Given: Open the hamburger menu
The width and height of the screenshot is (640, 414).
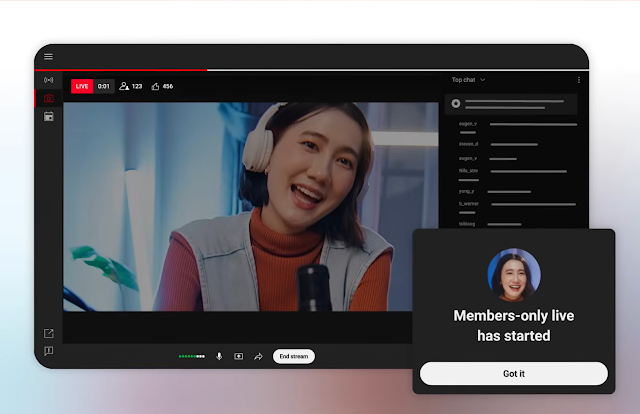Looking at the screenshot, I should (48, 57).
